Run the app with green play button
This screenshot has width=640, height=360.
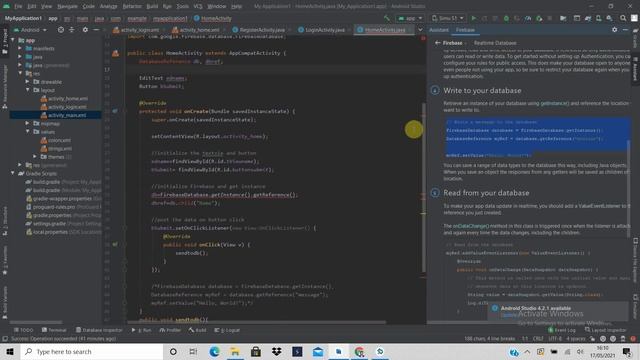coord(473,18)
